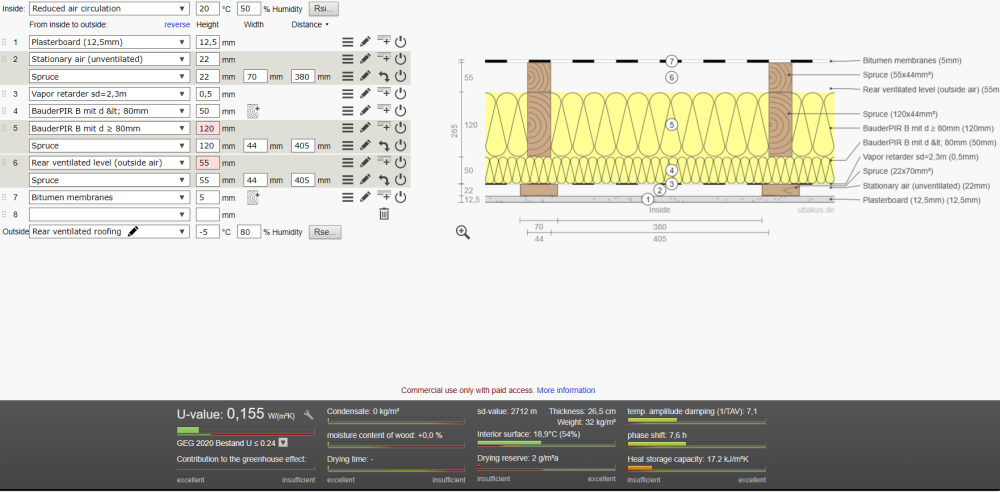1000x492 pixels.
Task: Open the Plasterboard (12,5mm) material dropdown
Action: pyautogui.click(x=110, y=42)
